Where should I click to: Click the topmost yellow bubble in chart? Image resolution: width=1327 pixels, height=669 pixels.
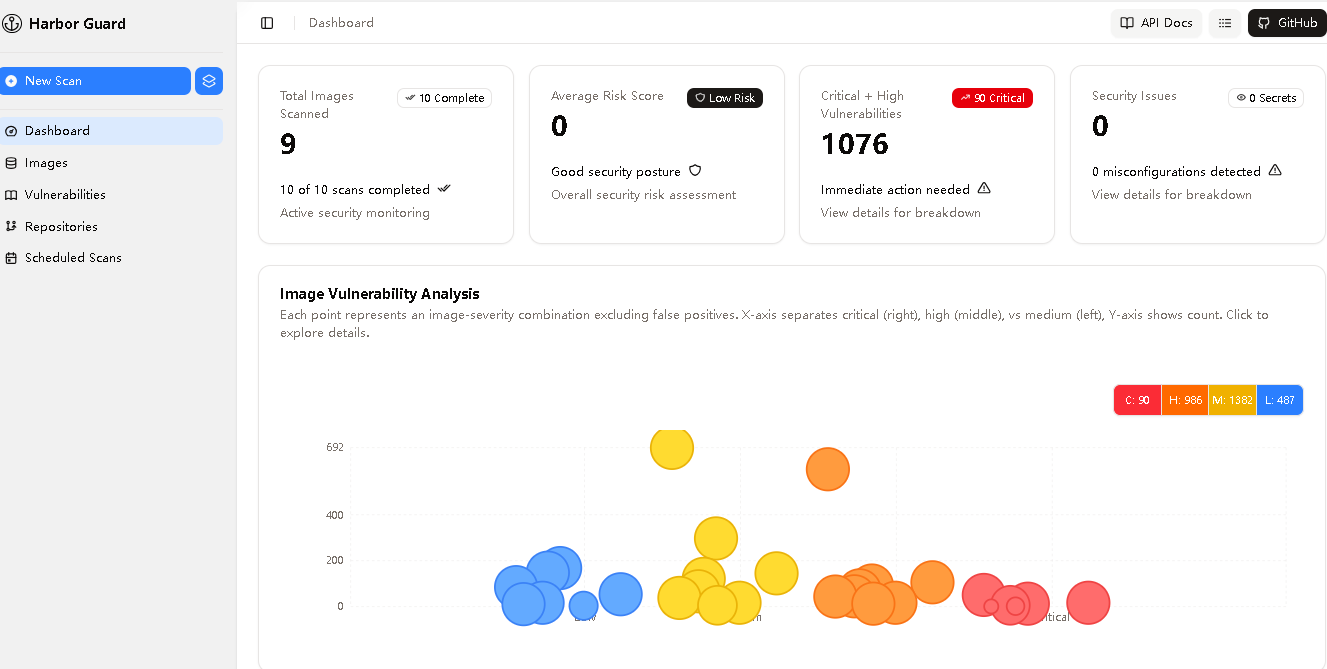pyautogui.click(x=671, y=448)
